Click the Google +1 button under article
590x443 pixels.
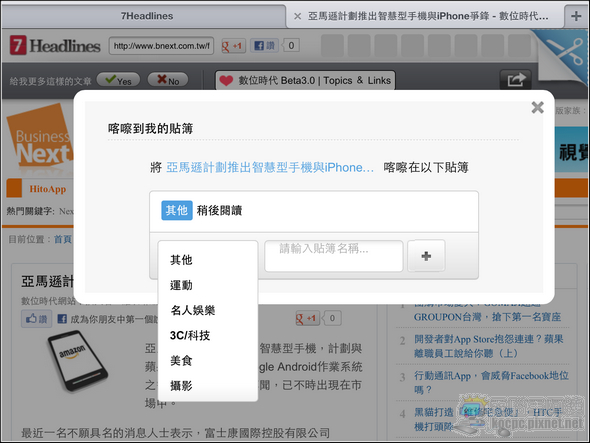(x=307, y=318)
